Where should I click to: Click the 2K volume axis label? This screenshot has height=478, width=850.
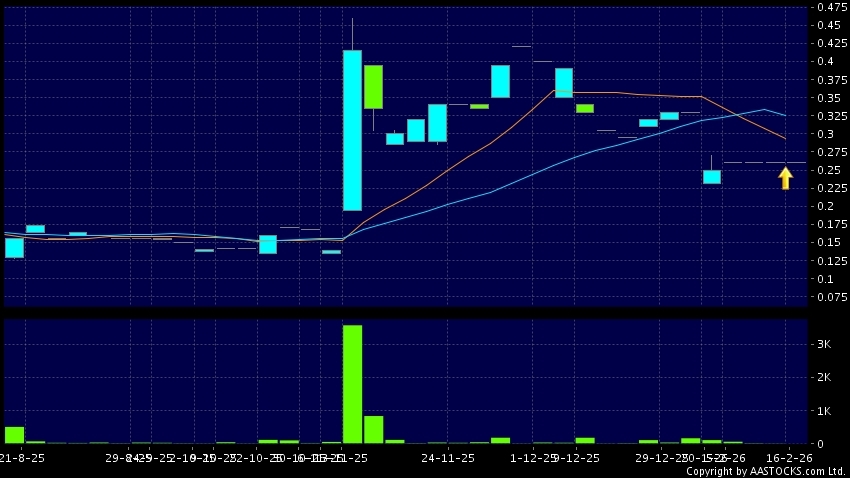(x=823, y=377)
